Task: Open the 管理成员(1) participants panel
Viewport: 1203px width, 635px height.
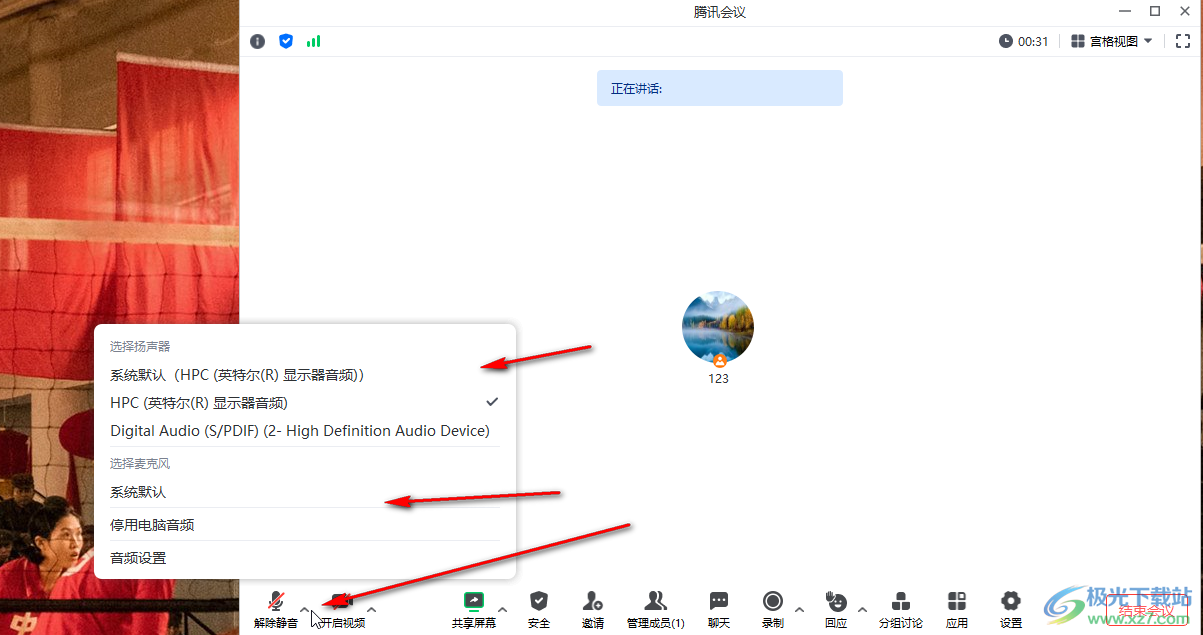Action: pos(656,609)
